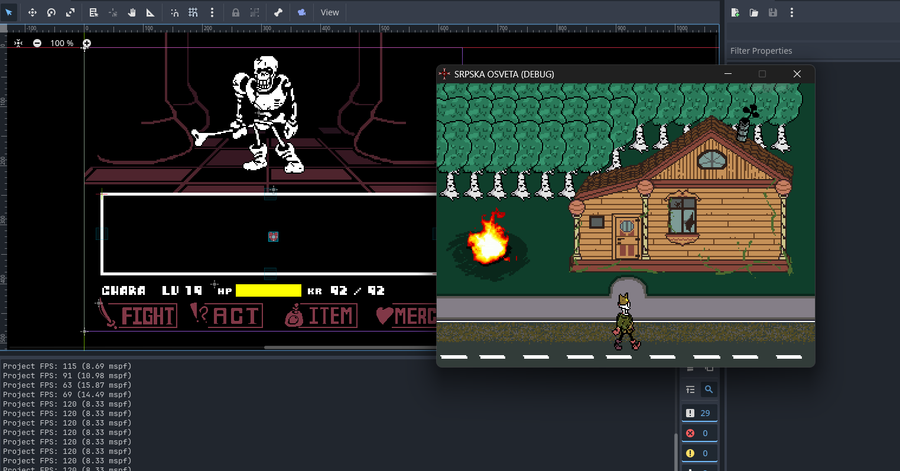
Task: Click the wooden house door in game window
Action: [x=627, y=236]
